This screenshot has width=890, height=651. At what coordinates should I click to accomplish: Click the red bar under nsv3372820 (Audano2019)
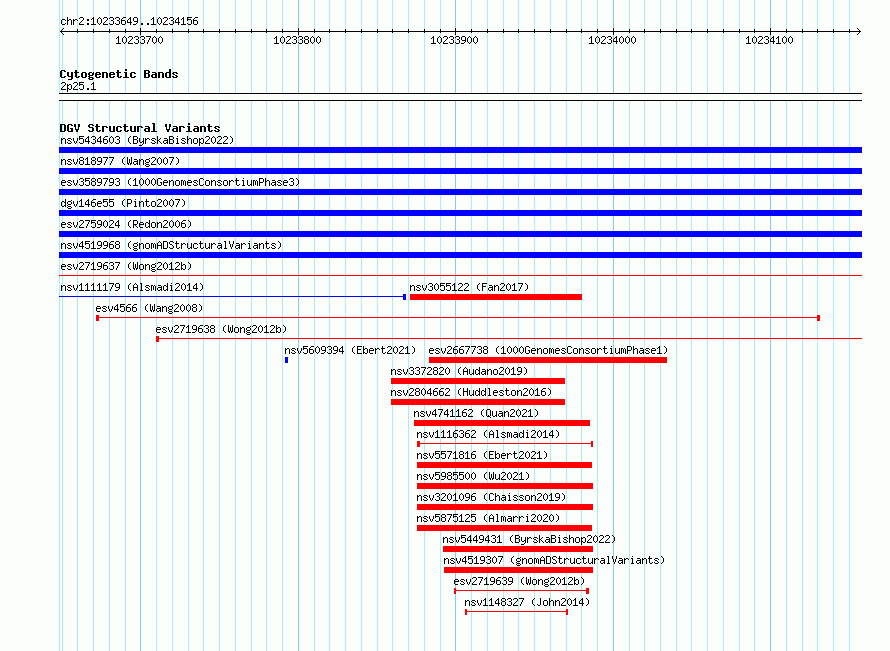pos(478,381)
